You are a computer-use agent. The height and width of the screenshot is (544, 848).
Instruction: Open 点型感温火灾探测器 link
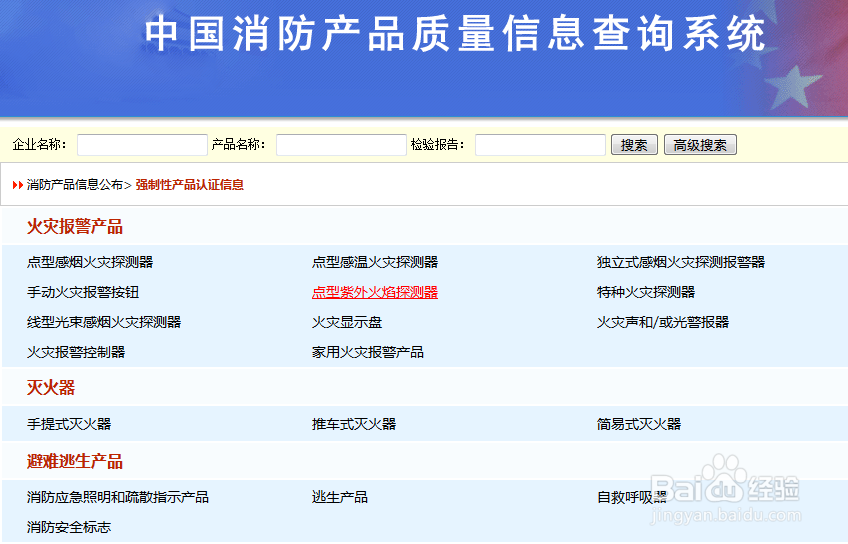tap(375, 262)
